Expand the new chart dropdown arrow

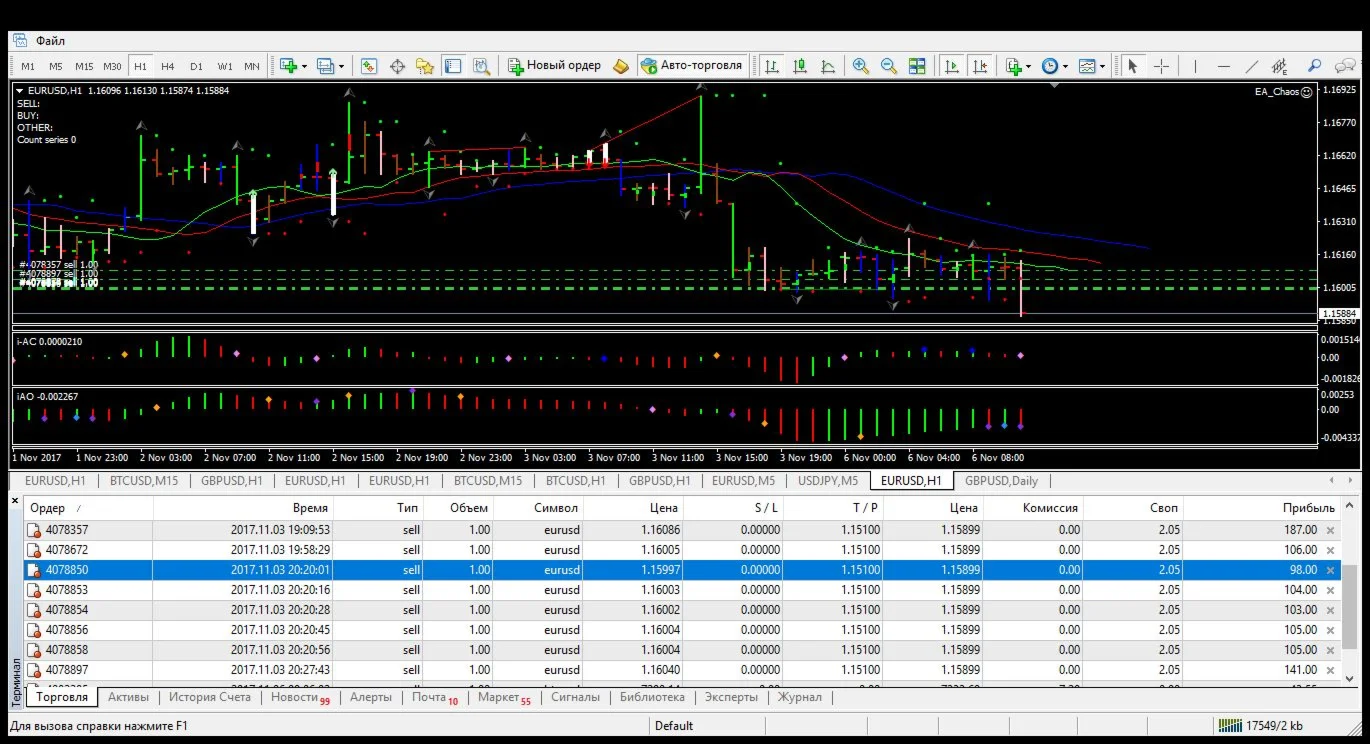coord(304,66)
